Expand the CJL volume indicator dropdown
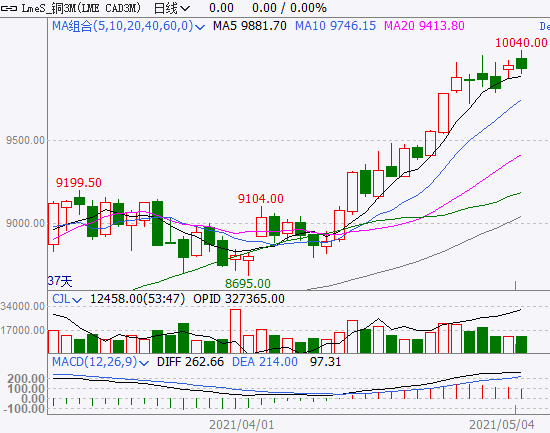 point(76,300)
